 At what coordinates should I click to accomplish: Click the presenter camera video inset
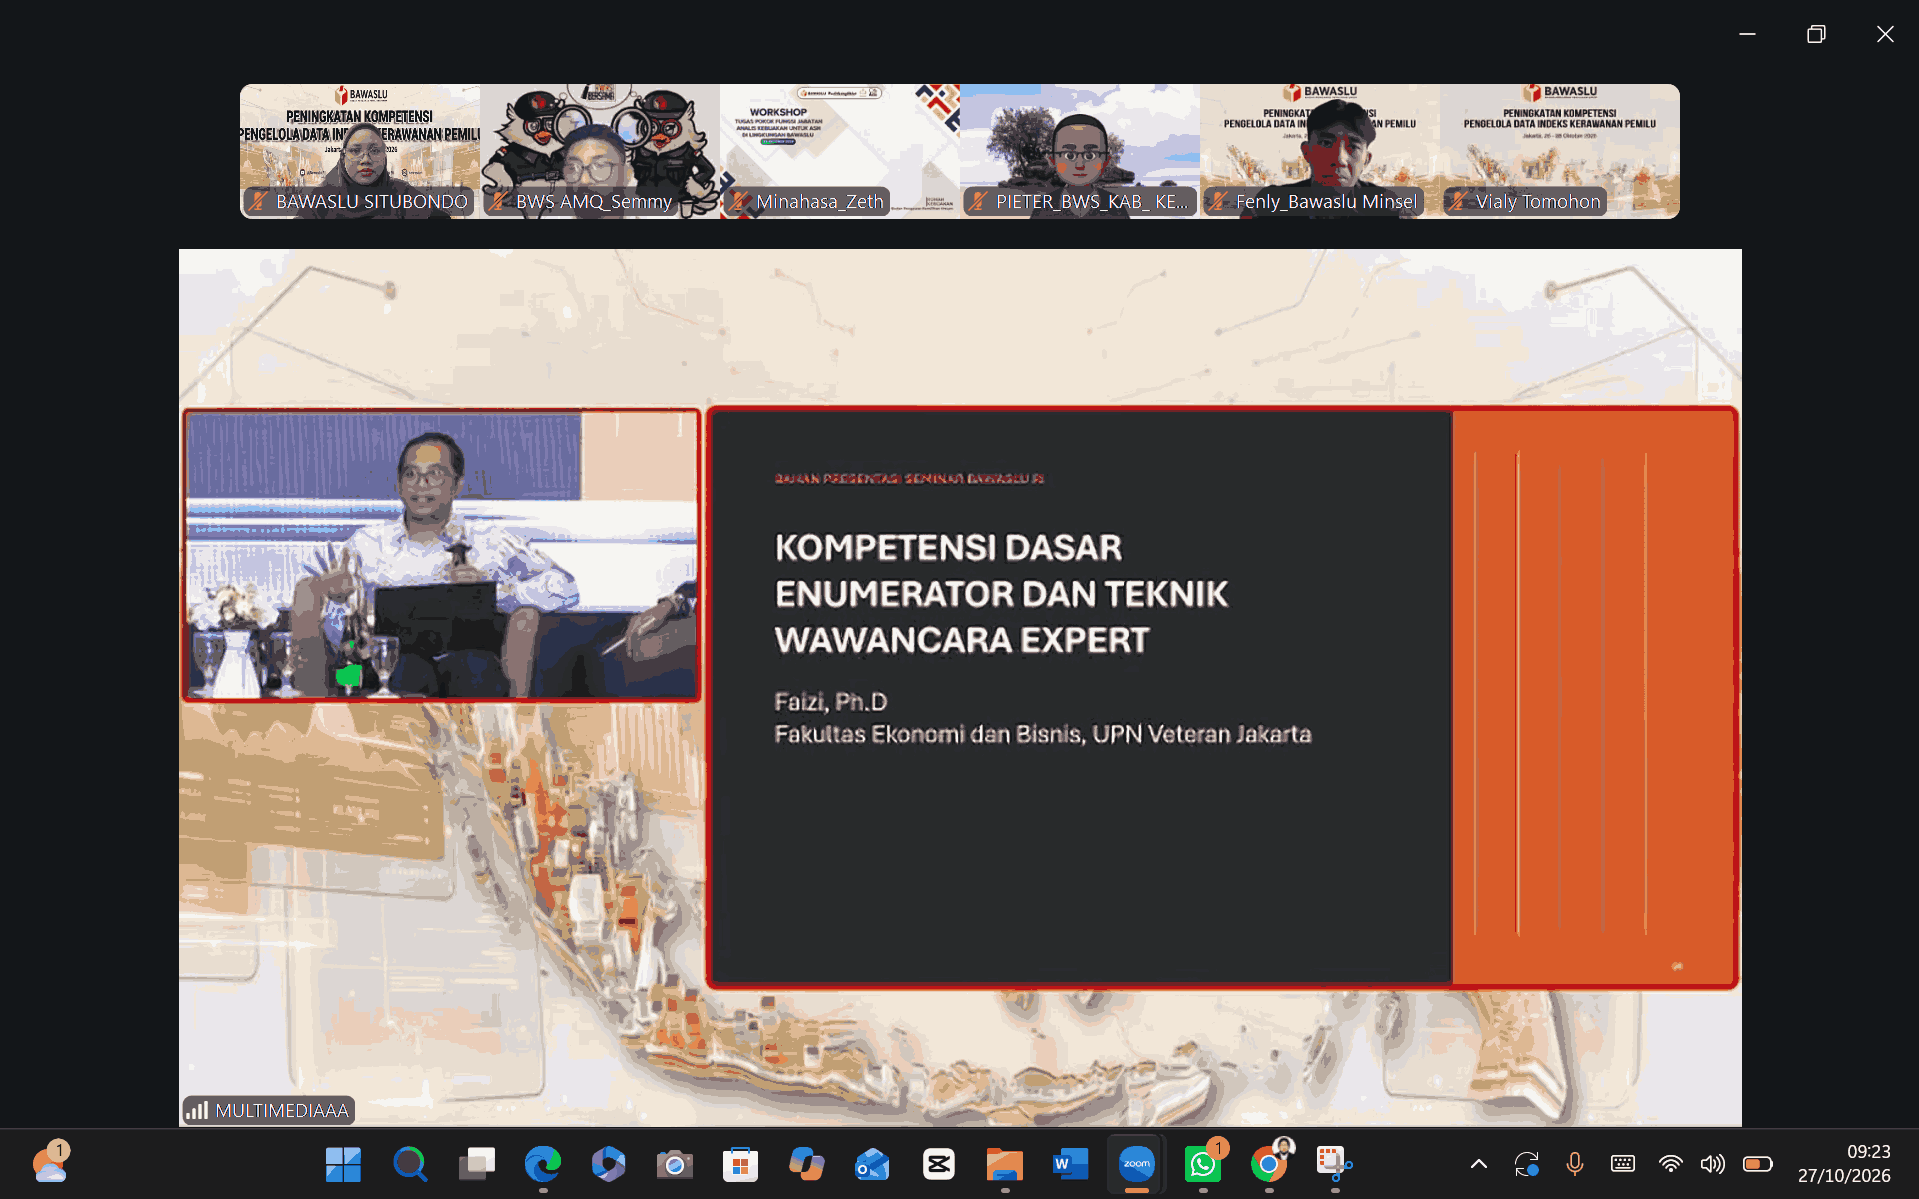(441, 555)
